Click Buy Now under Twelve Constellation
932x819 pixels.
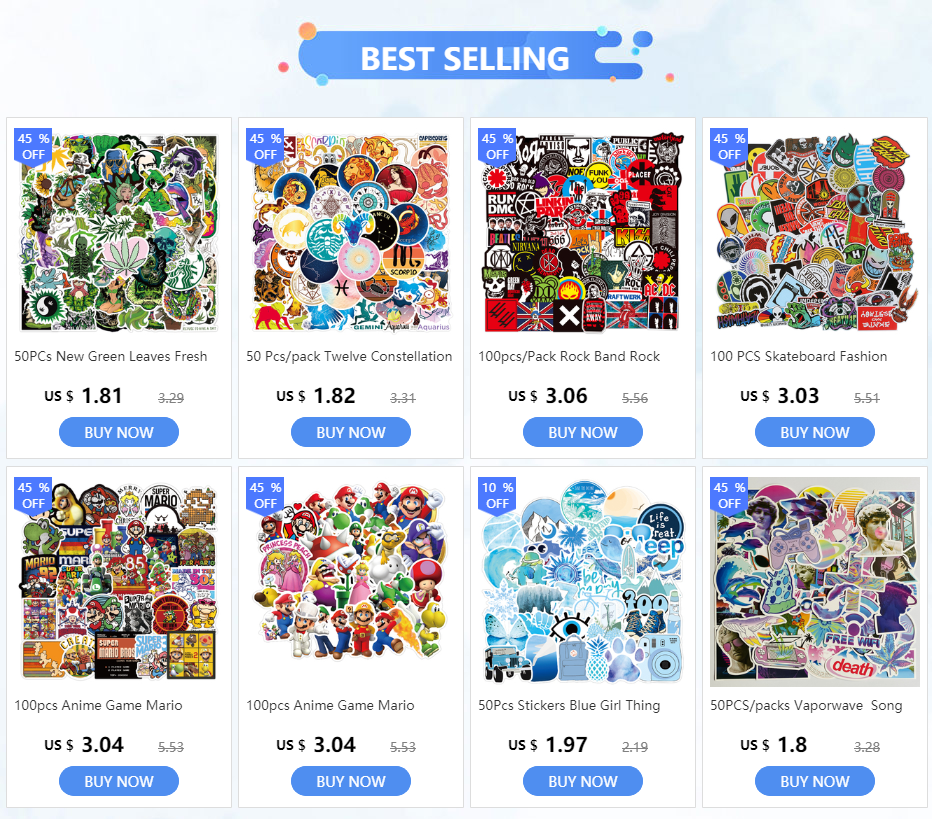click(x=351, y=432)
